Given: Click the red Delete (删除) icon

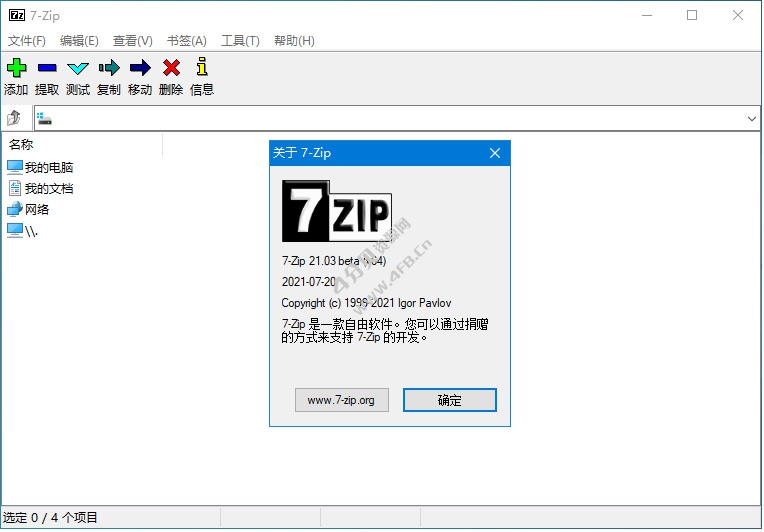Looking at the screenshot, I should [x=172, y=68].
